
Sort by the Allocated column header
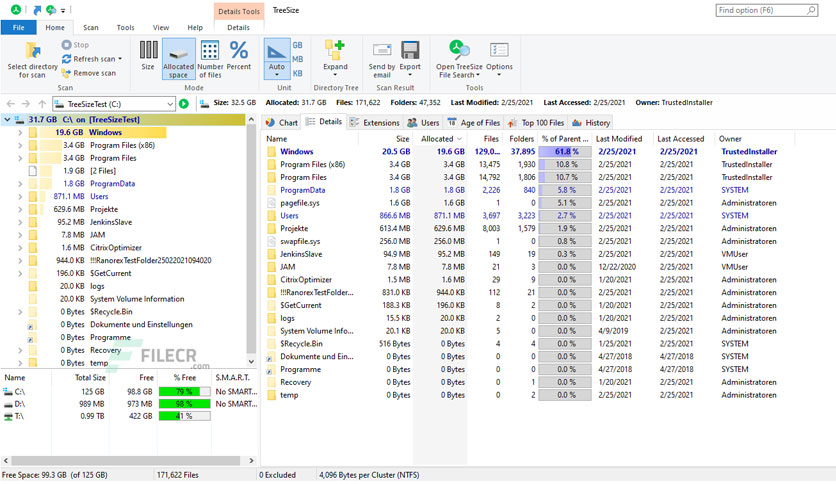440,139
